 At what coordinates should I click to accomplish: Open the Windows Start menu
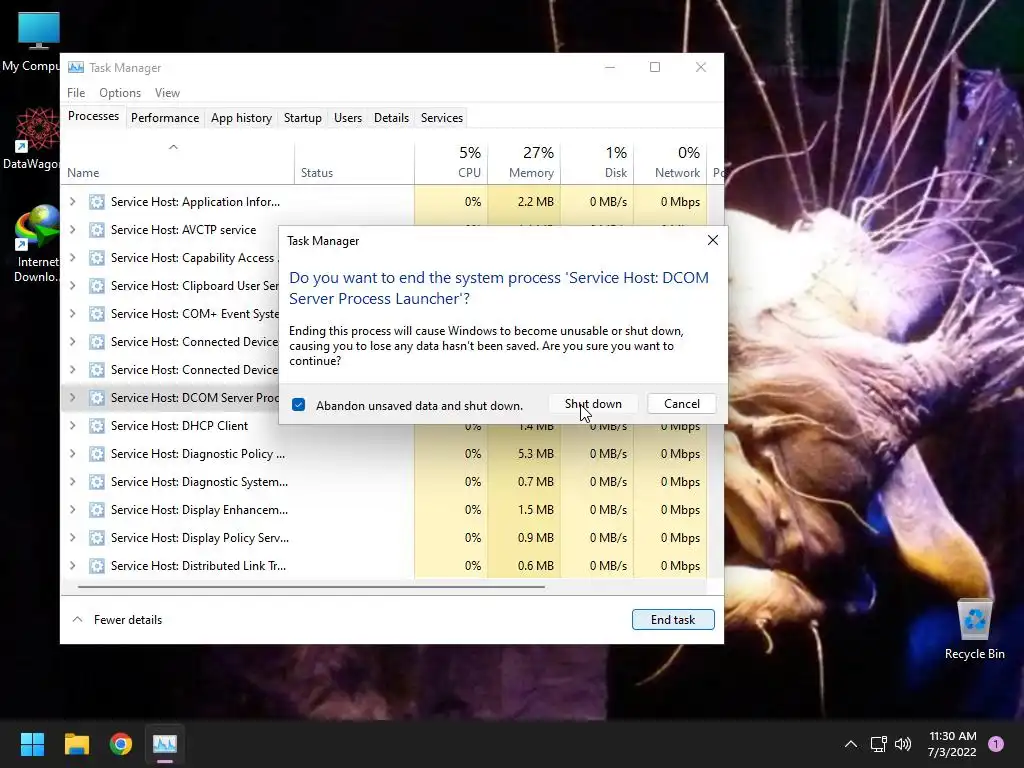pos(32,744)
